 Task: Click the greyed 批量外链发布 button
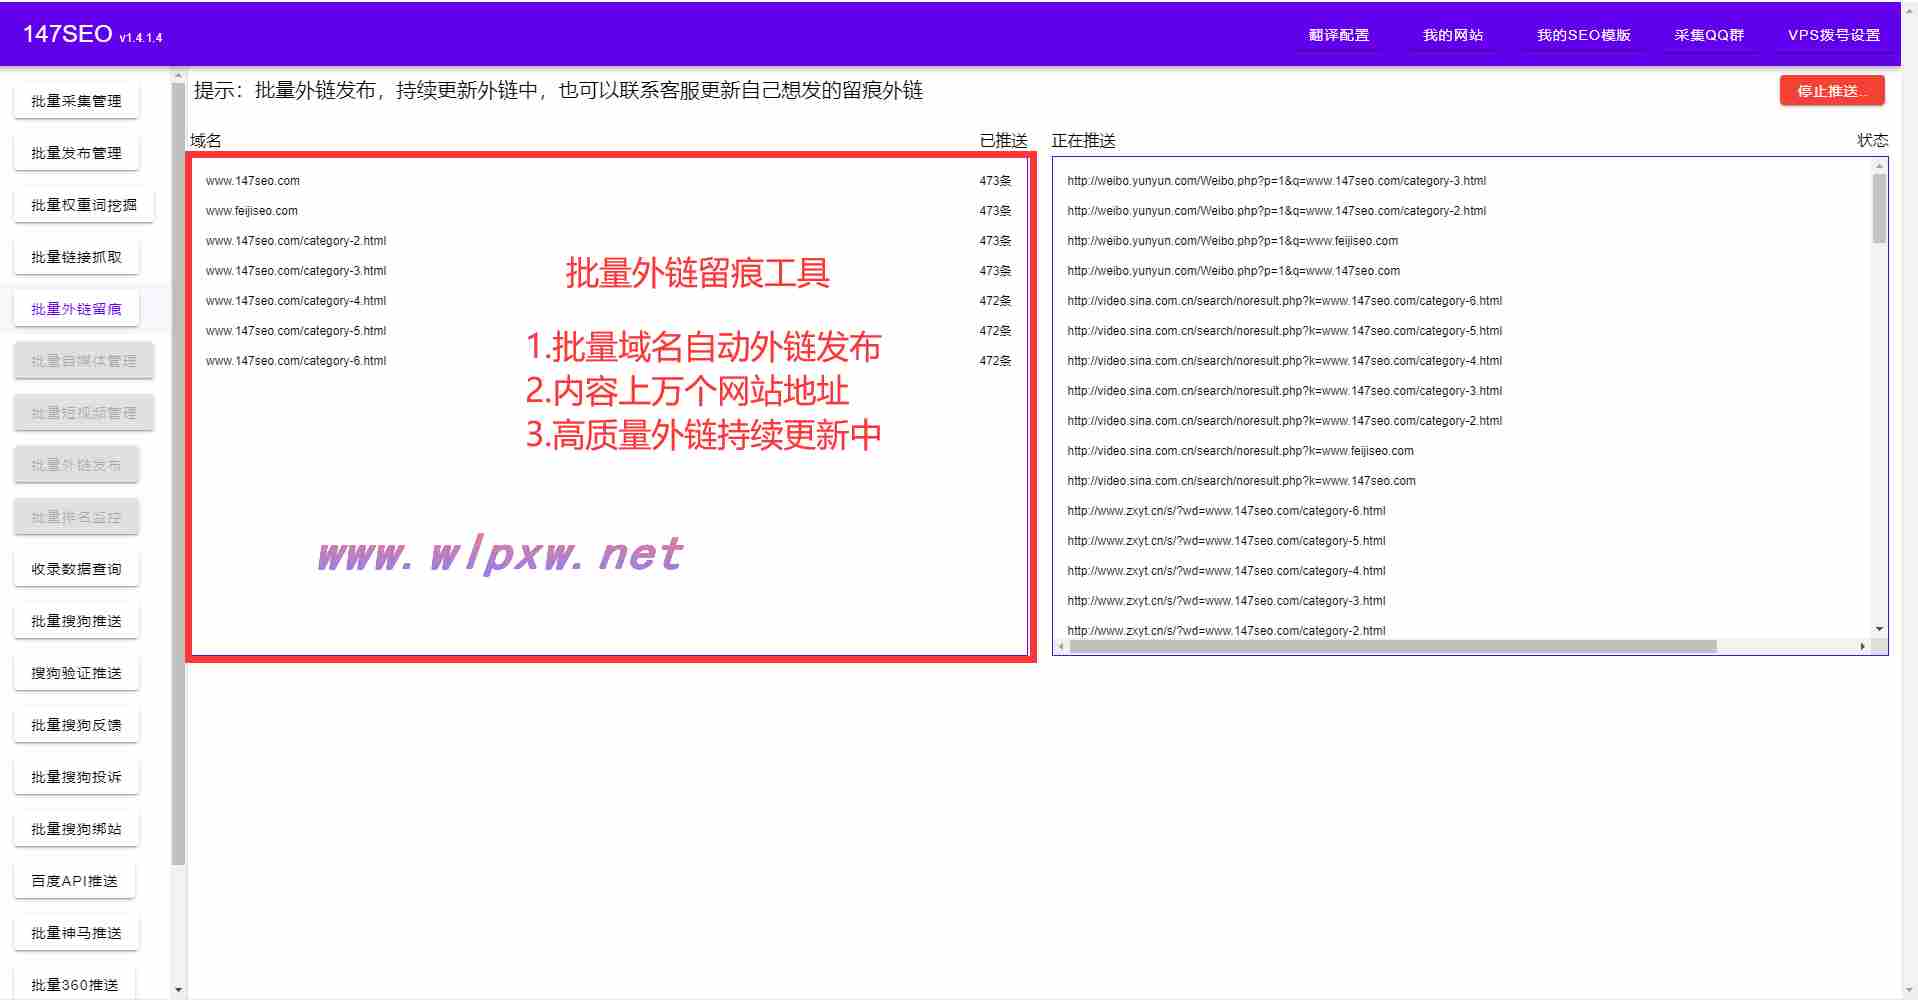coord(76,465)
